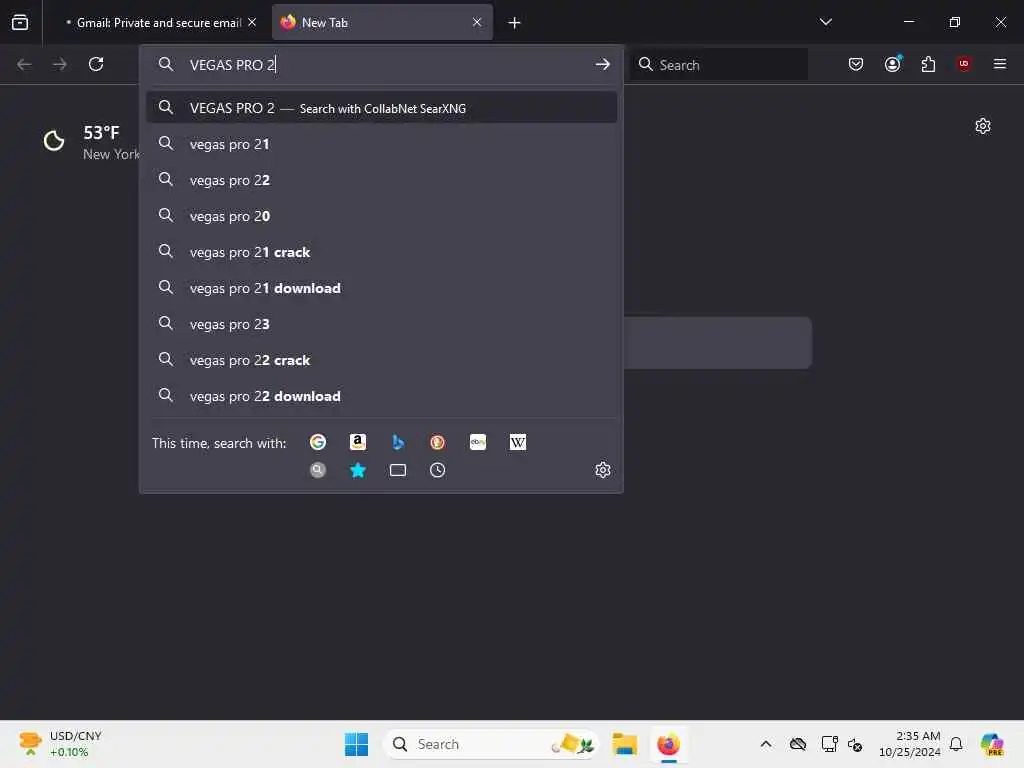Open the Firefox application menu
The height and width of the screenshot is (768, 1024).
tap(1000, 64)
